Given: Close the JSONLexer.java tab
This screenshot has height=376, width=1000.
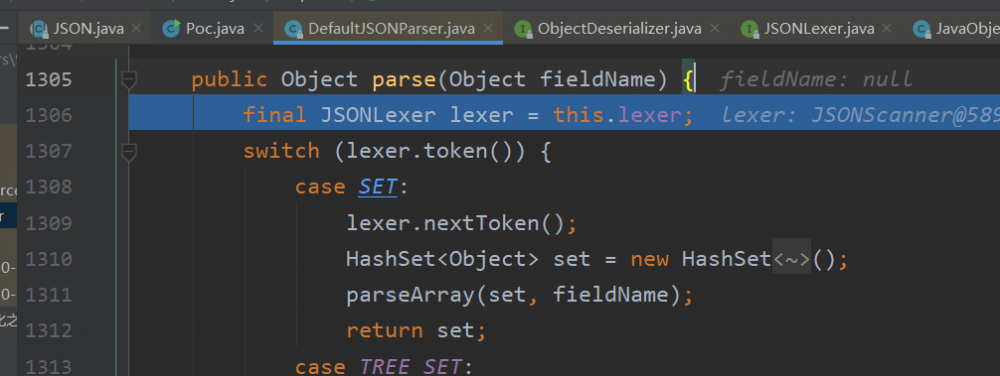Looking at the screenshot, I should click(x=887, y=29).
